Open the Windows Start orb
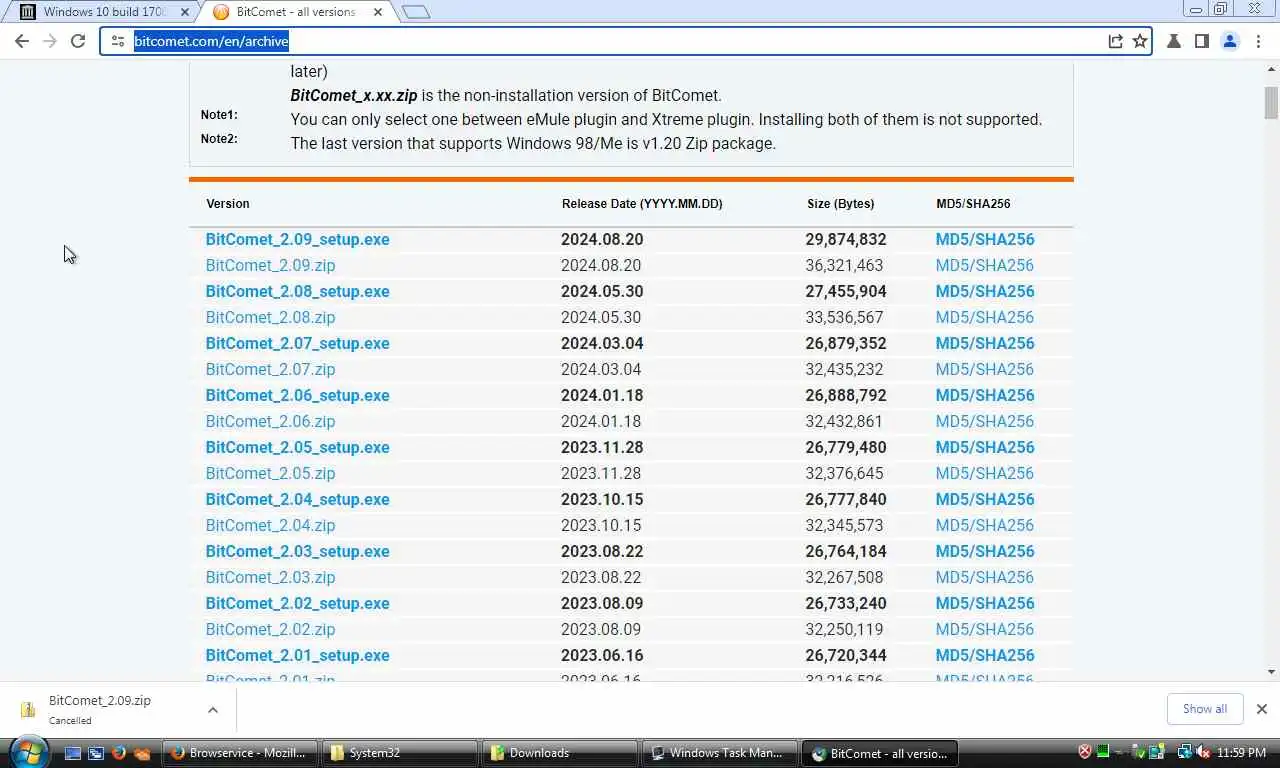 point(28,751)
